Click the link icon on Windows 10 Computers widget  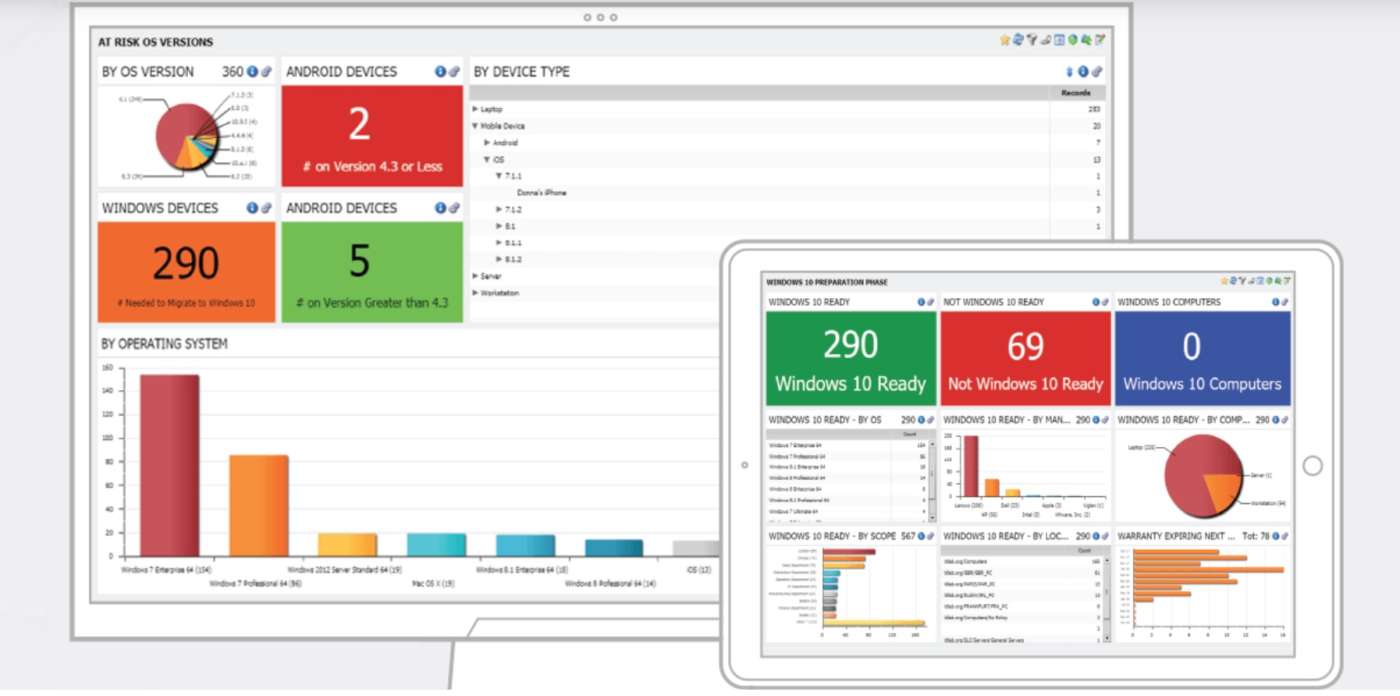(1285, 302)
